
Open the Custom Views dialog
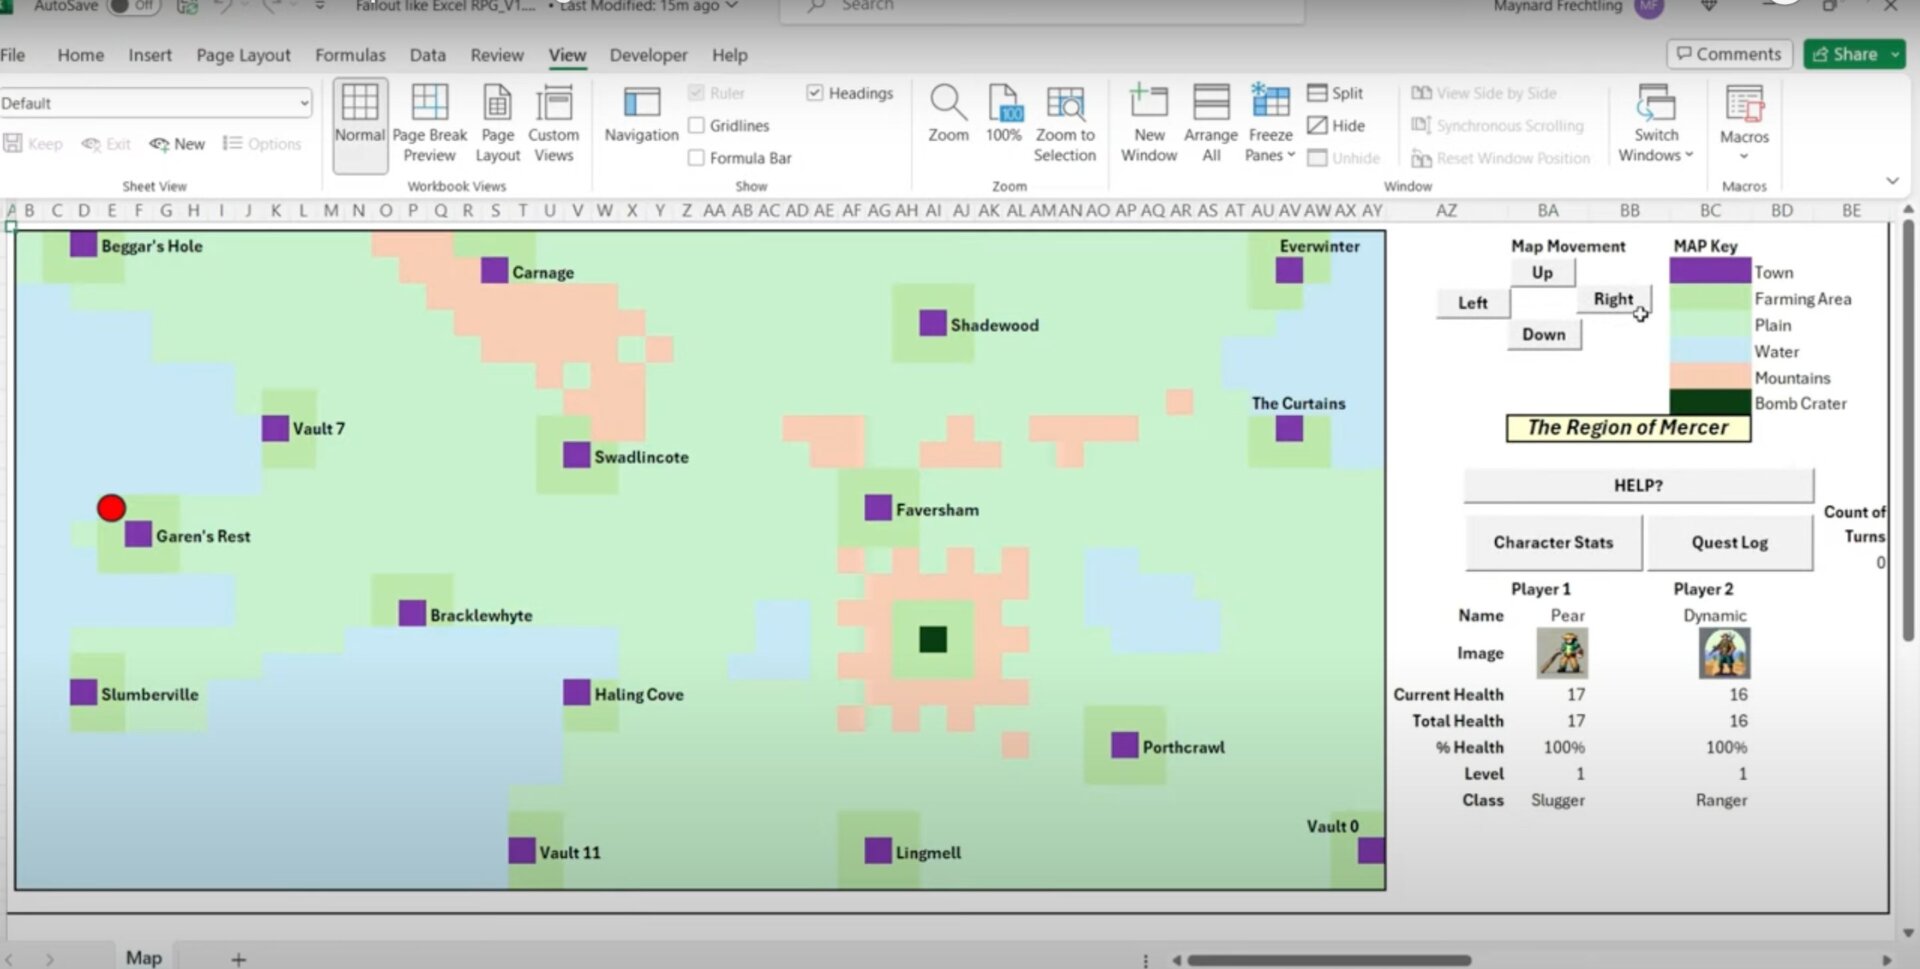555,122
